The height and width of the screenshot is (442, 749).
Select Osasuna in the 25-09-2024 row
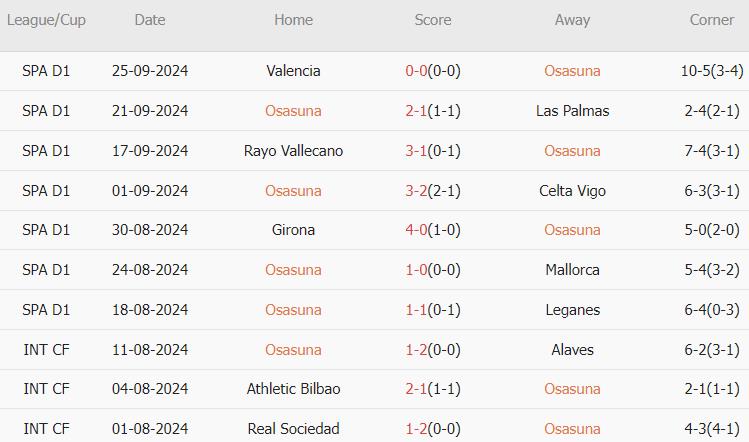pyautogui.click(x=572, y=71)
